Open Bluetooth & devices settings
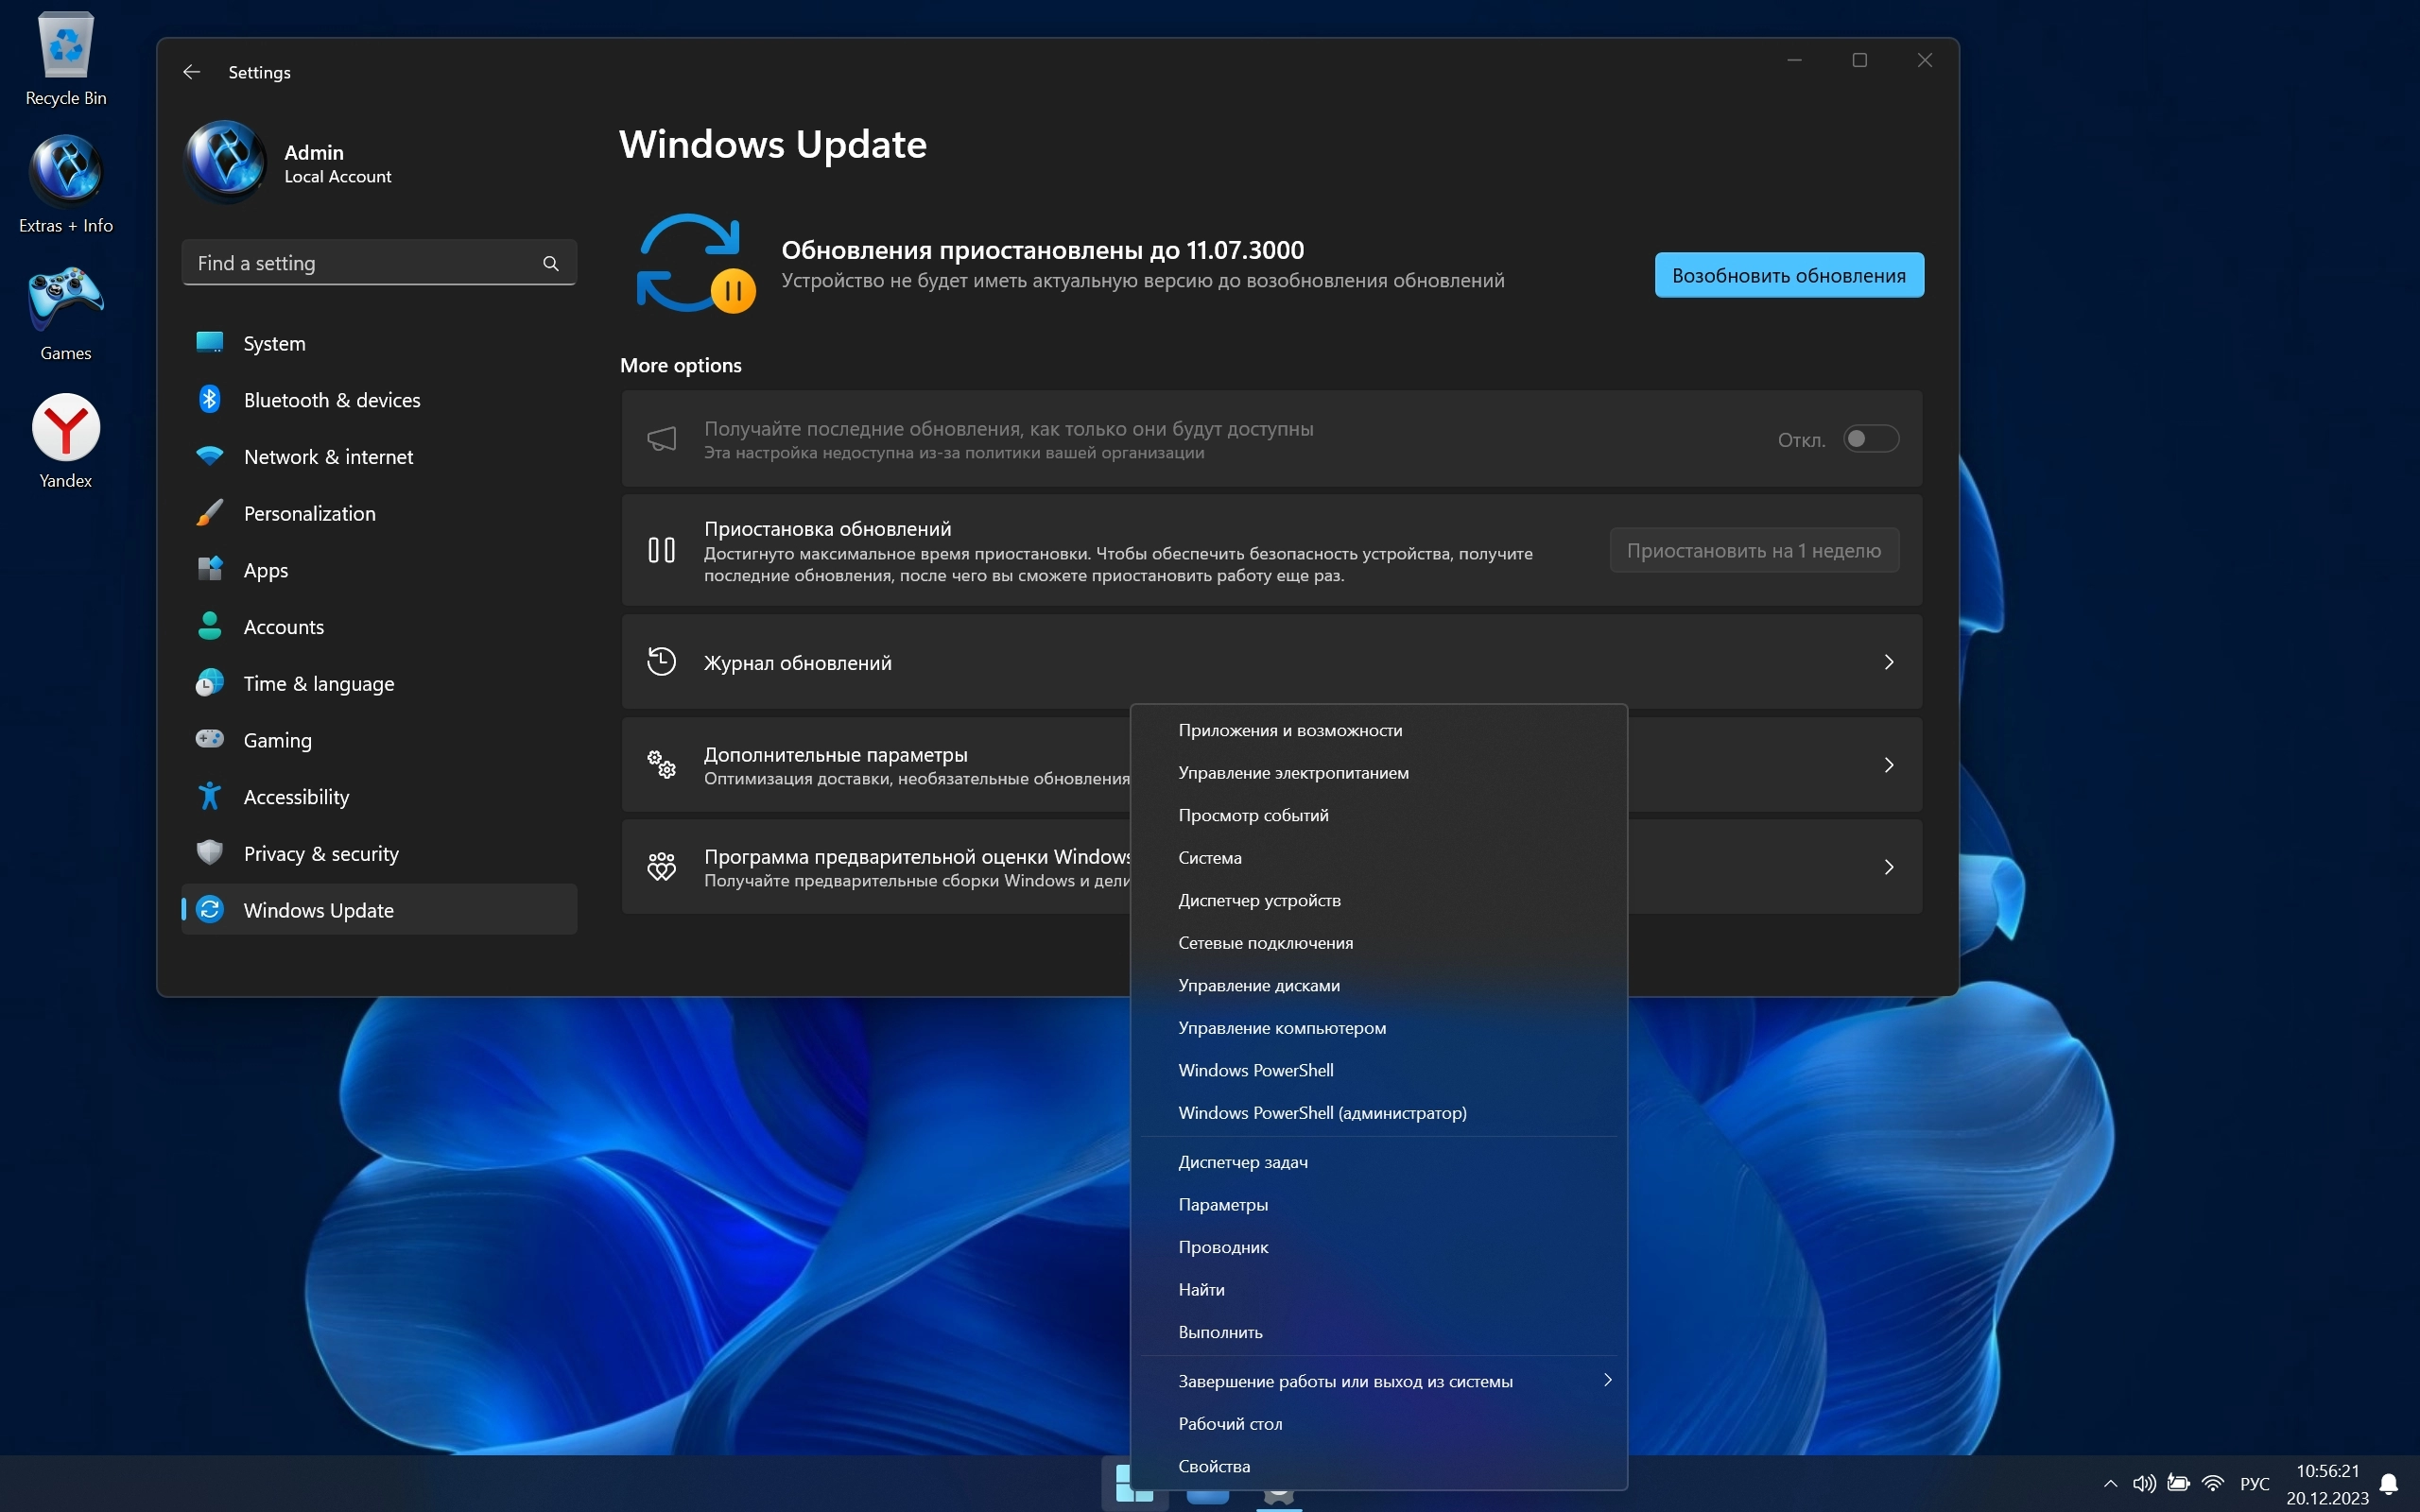The image size is (2420, 1512). point(331,400)
